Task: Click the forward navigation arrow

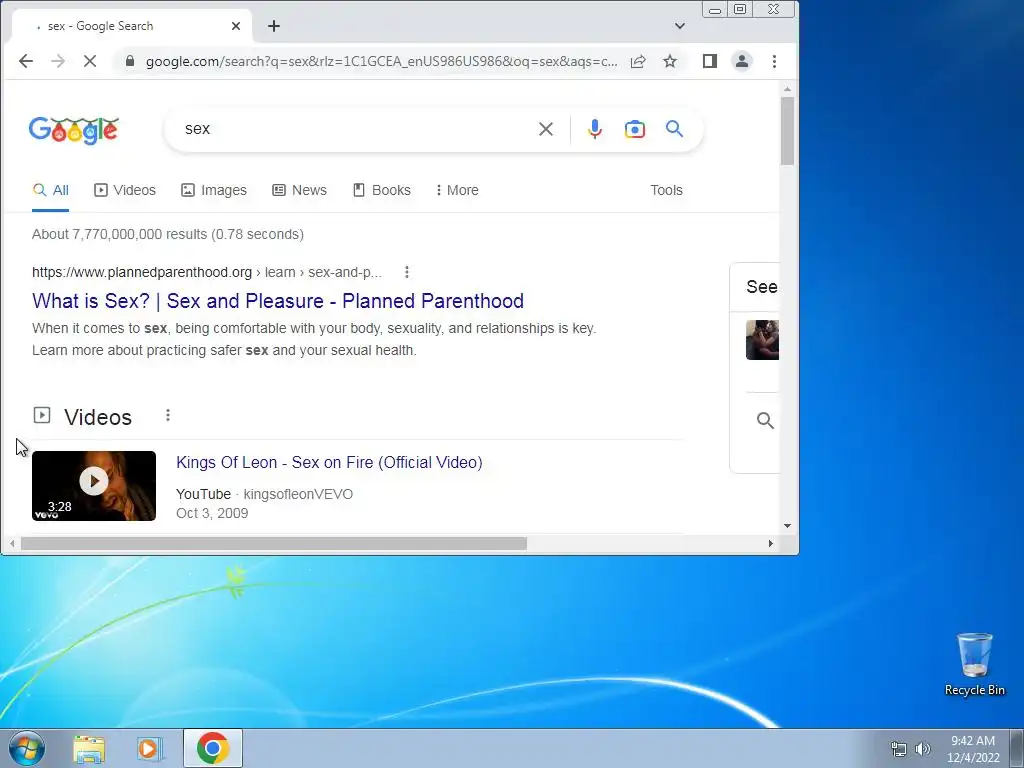Action: pos(58,61)
